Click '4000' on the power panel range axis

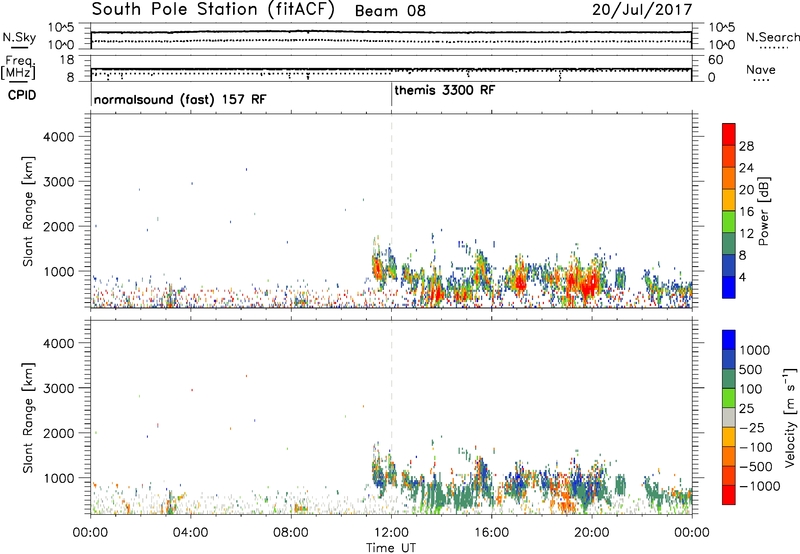point(58,137)
